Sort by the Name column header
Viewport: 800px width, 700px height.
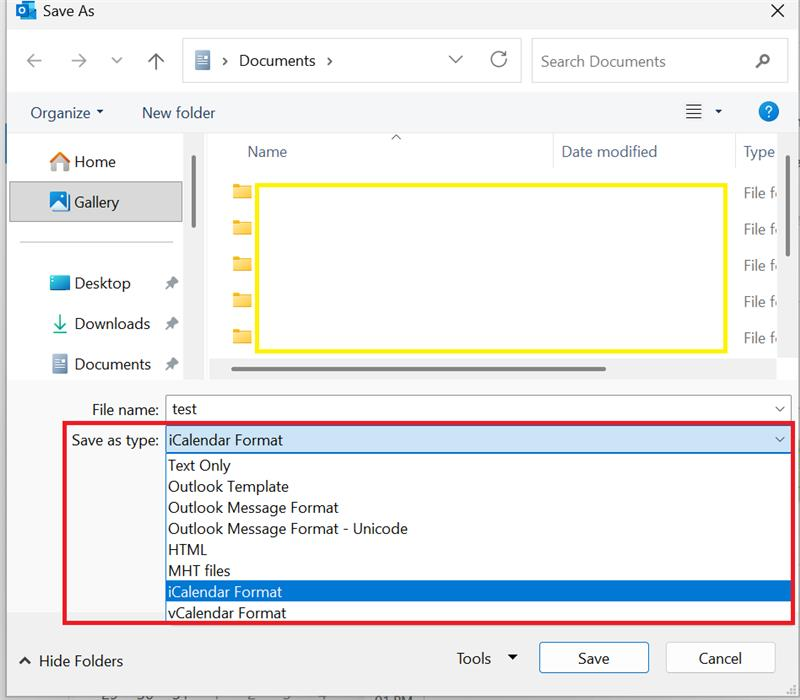(267, 152)
